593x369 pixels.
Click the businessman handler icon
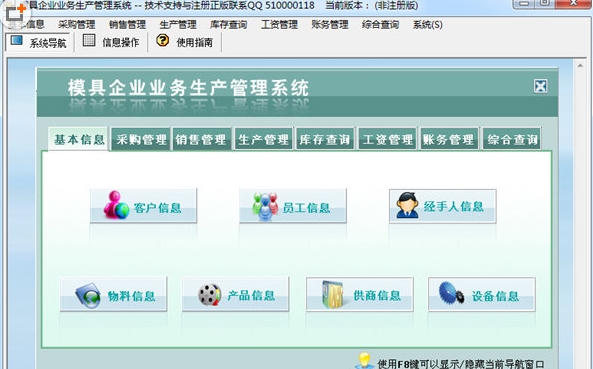407,205
